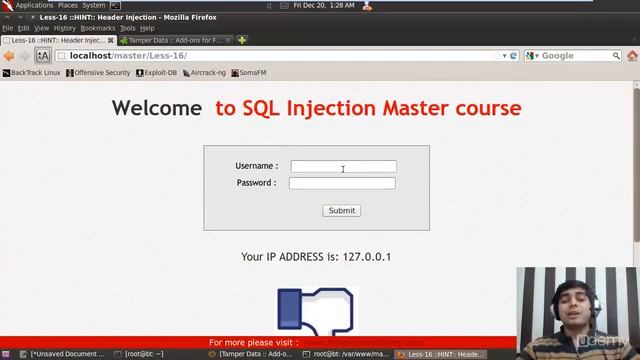The height and width of the screenshot is (360, 640).
Task: Click the mail envelope icon in top panel
Action: [x=284, y=6]
